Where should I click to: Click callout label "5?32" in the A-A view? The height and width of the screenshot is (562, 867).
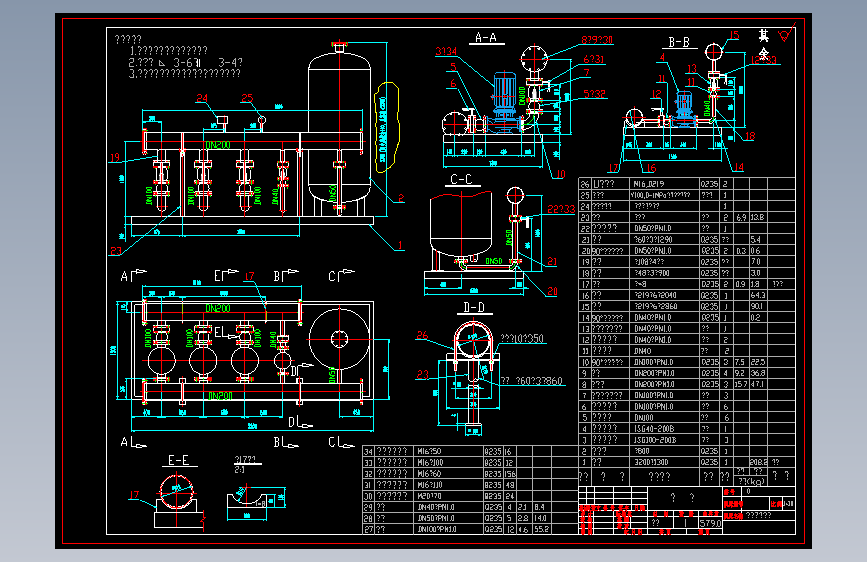click(x=595, y=94)
